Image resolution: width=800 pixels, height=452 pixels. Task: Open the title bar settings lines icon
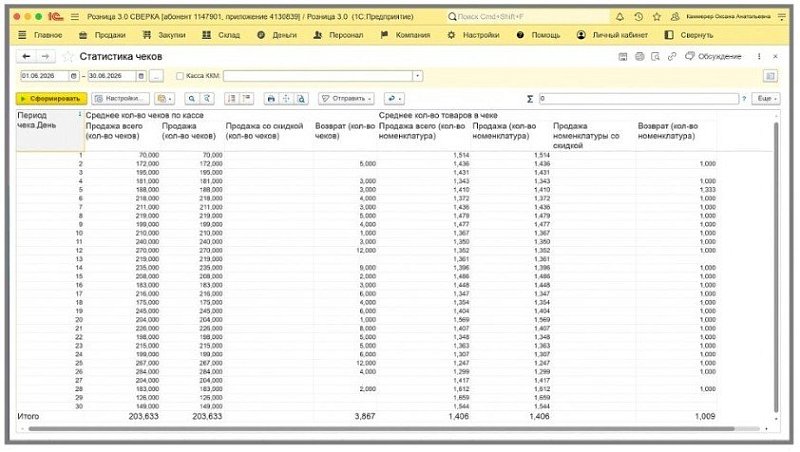[x=782, y=17]
